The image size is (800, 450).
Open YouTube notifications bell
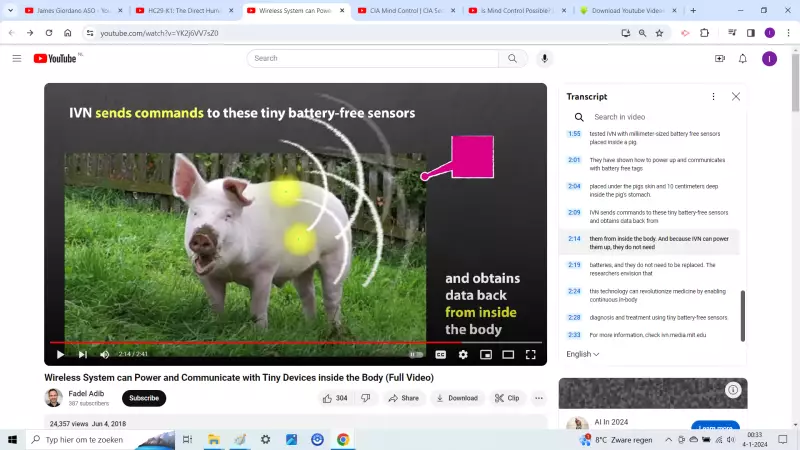(743, 58)
